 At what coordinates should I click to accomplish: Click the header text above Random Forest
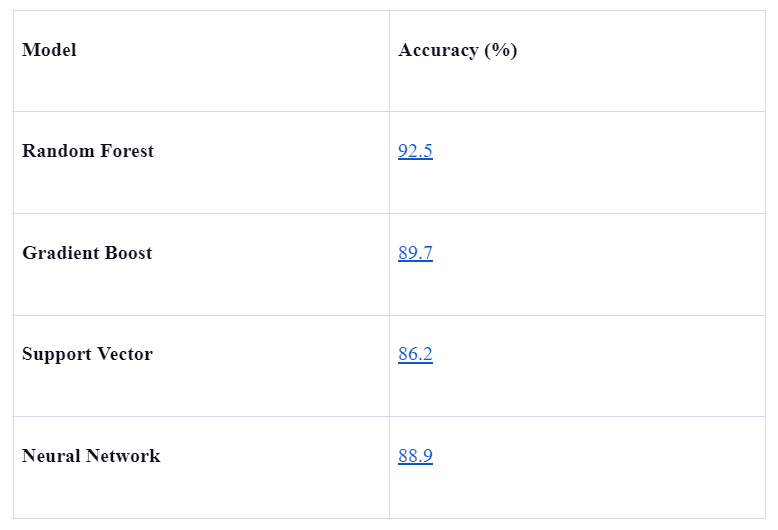pyautogui.click(x=49, y=50)
